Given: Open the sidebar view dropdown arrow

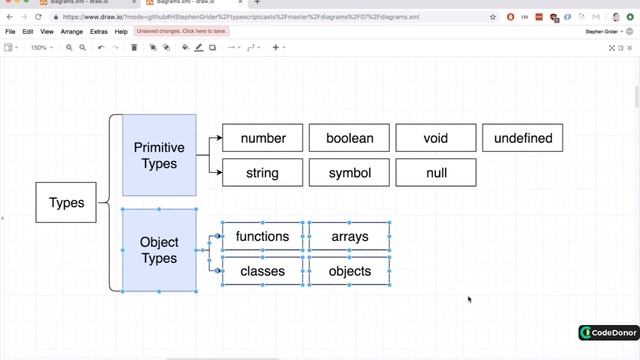Looking at the screenshot, I should [x=17, y=48].
